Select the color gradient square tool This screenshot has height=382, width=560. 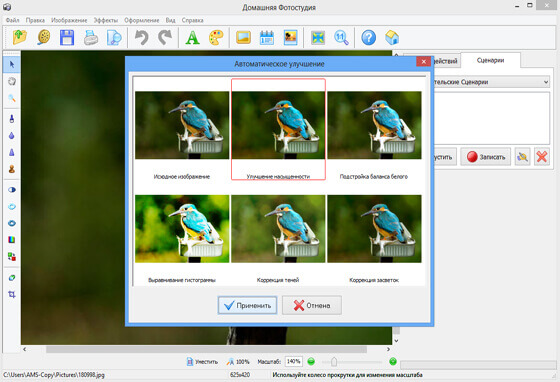point(12,240)
